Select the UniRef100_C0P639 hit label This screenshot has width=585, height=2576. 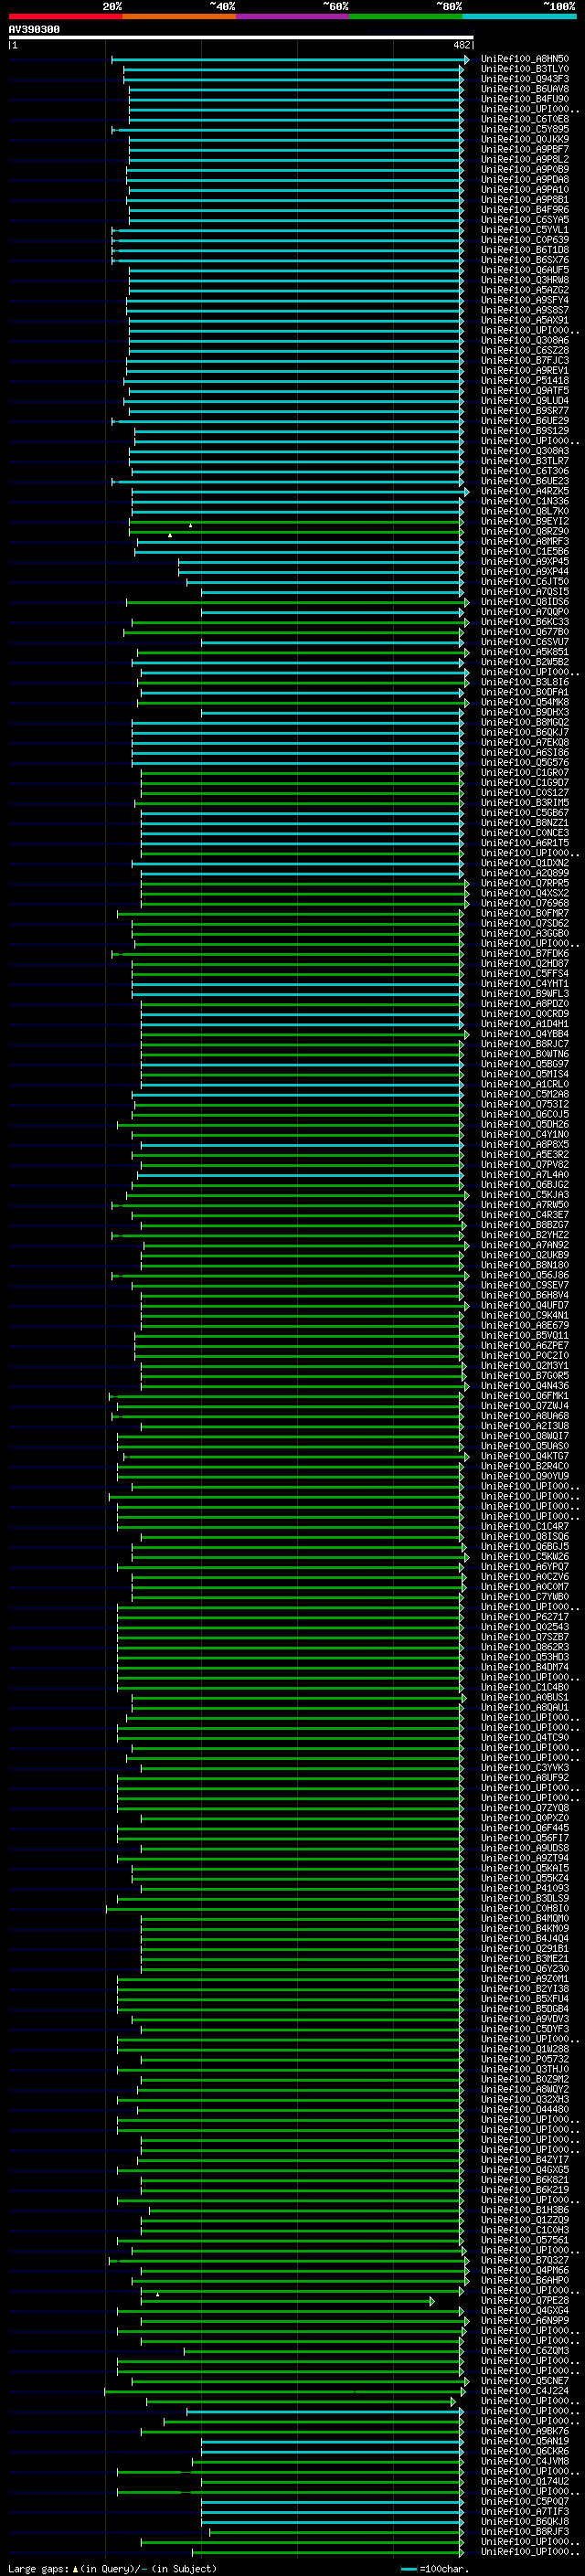[x=525, y=240]
